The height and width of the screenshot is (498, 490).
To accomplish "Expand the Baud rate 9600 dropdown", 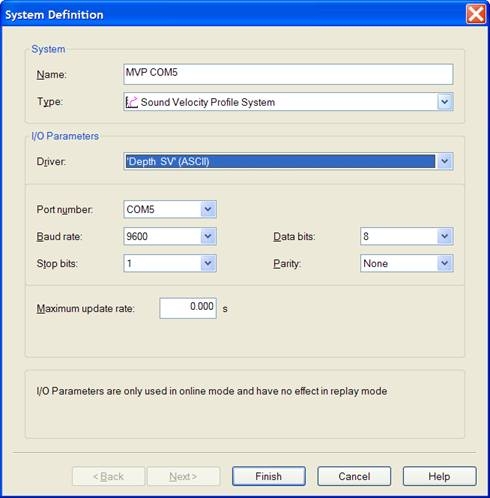I will pyautogui.click(x=208, y=236).
